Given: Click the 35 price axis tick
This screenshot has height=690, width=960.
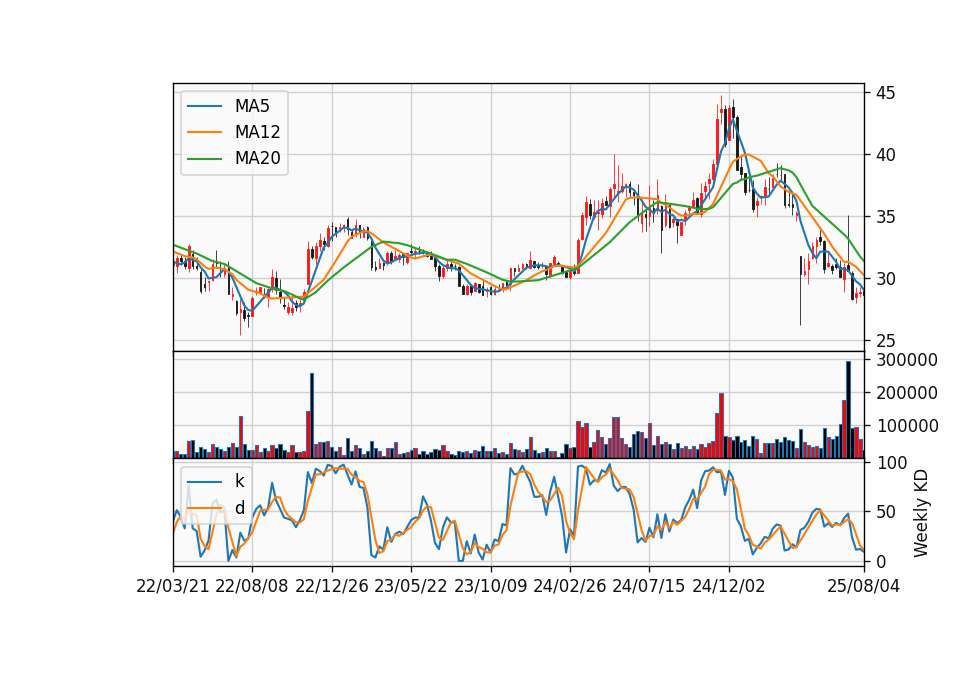Looking at the screenshot, I should click(885, 217).
